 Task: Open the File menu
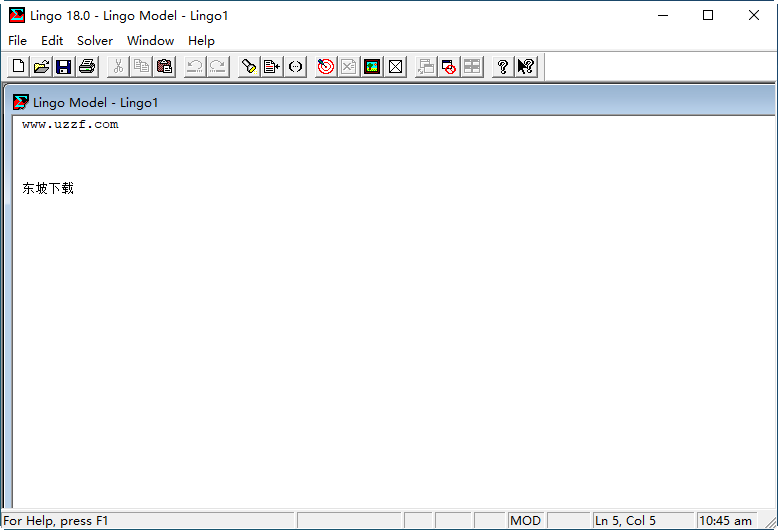point(17,41)
